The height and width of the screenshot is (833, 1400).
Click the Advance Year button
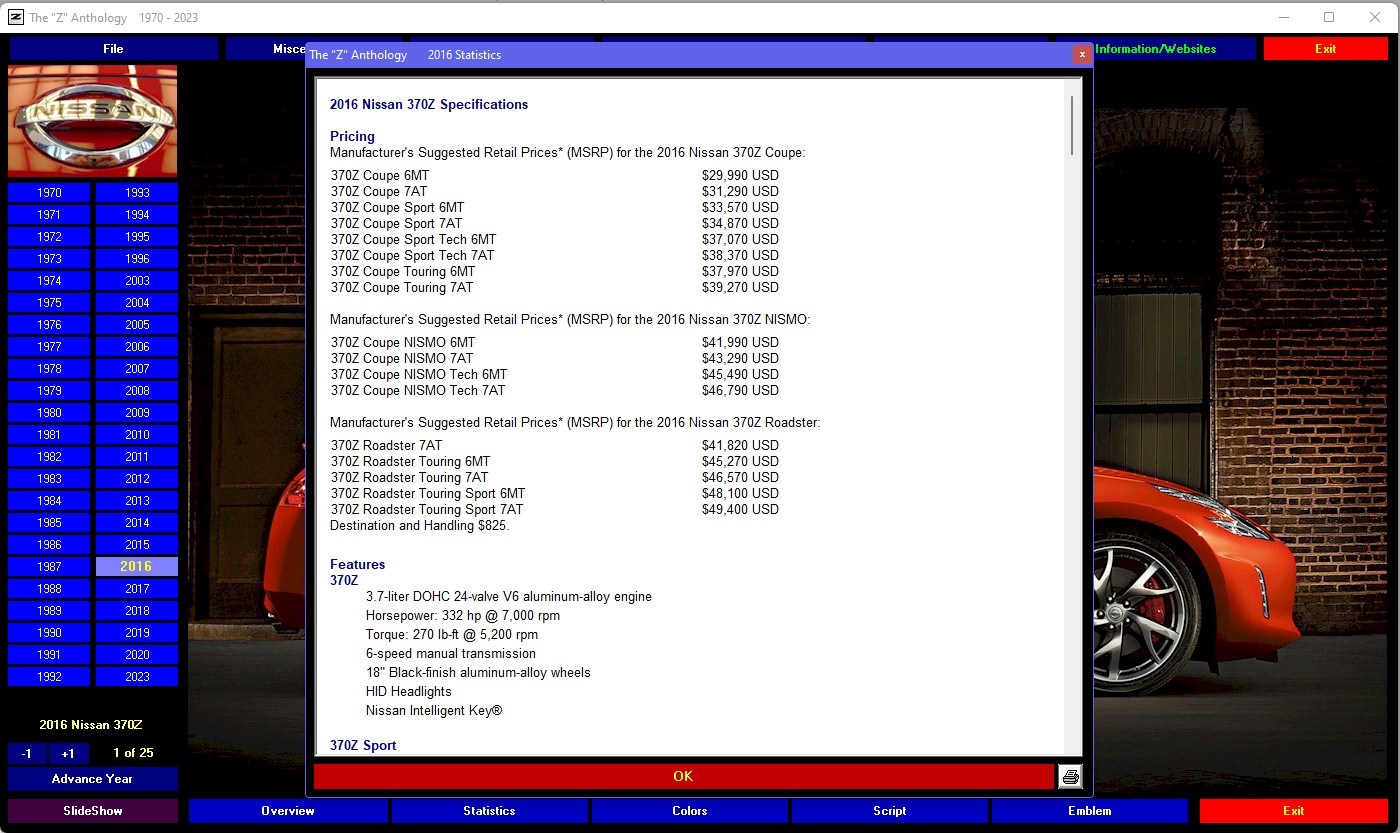pyautogui.click(x=93, y=779)
